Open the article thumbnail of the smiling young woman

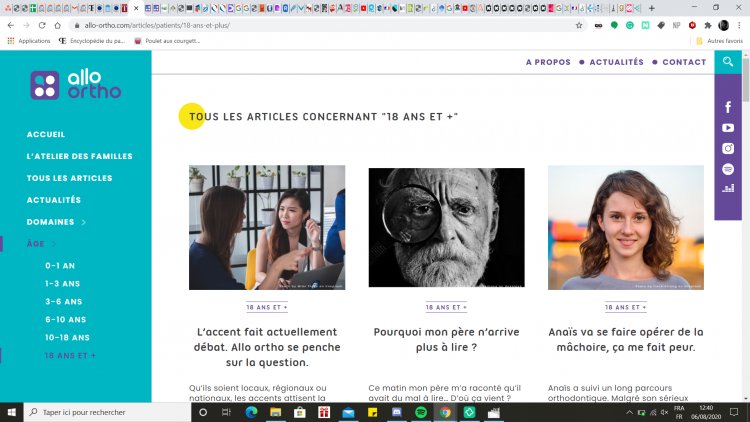[x=625, y=227]
